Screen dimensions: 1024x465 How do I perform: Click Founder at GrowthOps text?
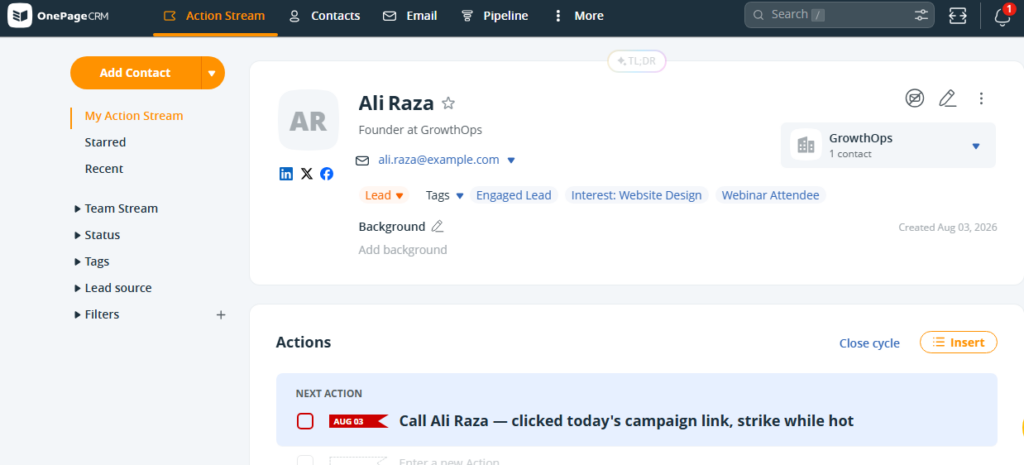(x=420, y=130)
